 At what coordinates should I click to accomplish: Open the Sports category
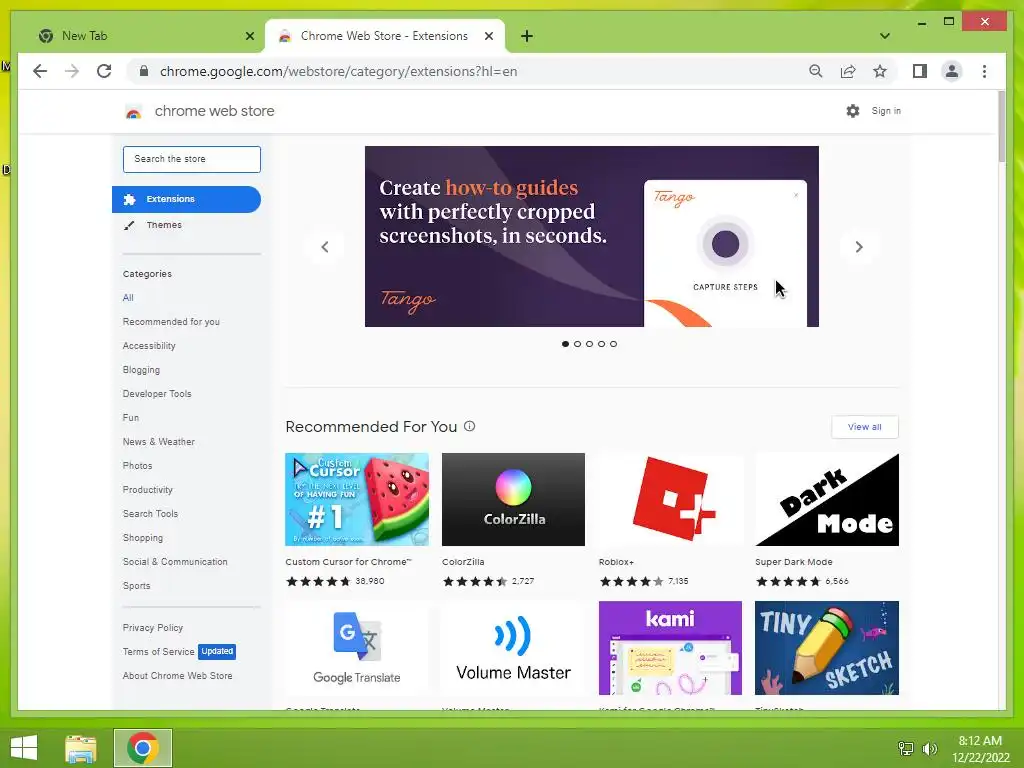(136, 586)
